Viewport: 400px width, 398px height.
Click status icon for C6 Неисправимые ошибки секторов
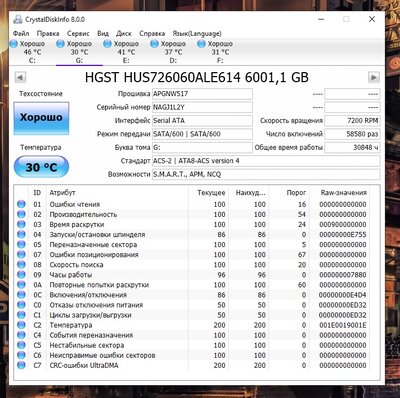pos(21,355)
